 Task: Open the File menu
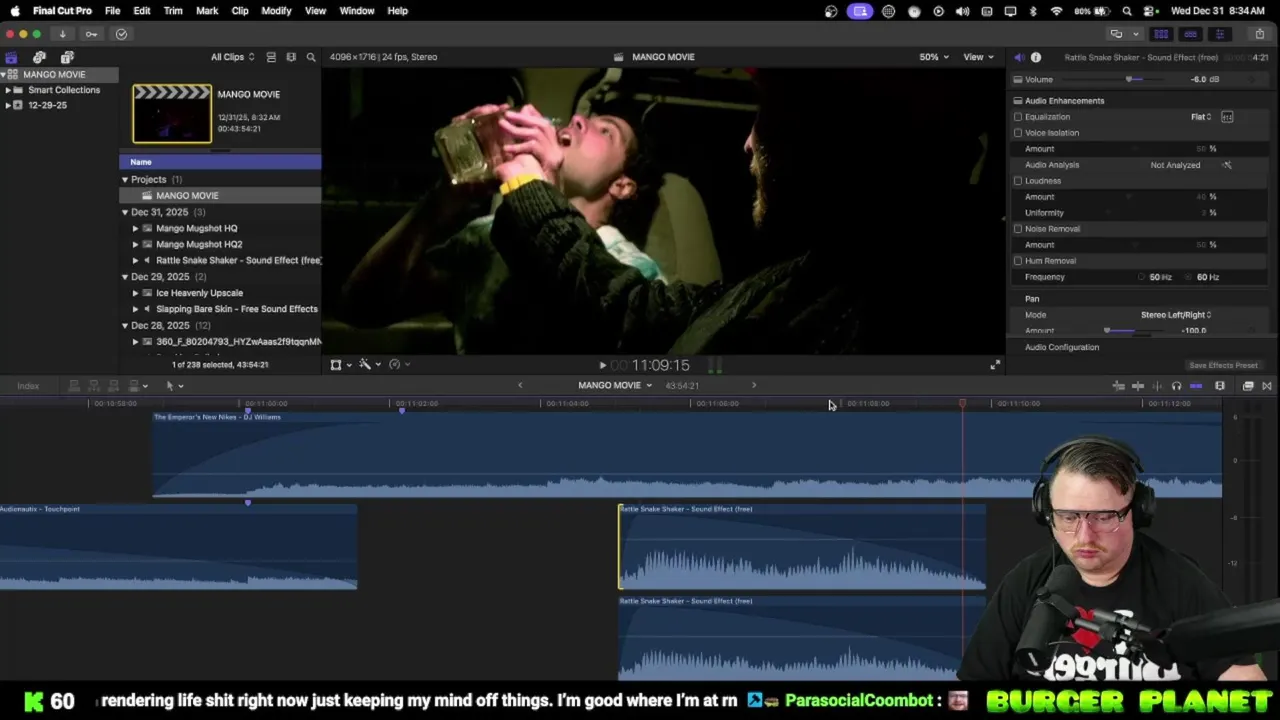(113, 11)
